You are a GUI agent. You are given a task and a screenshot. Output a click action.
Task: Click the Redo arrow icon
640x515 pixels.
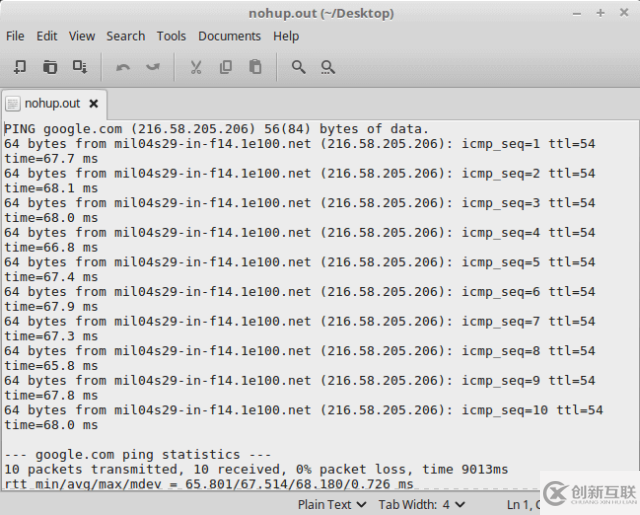(153, 67)
